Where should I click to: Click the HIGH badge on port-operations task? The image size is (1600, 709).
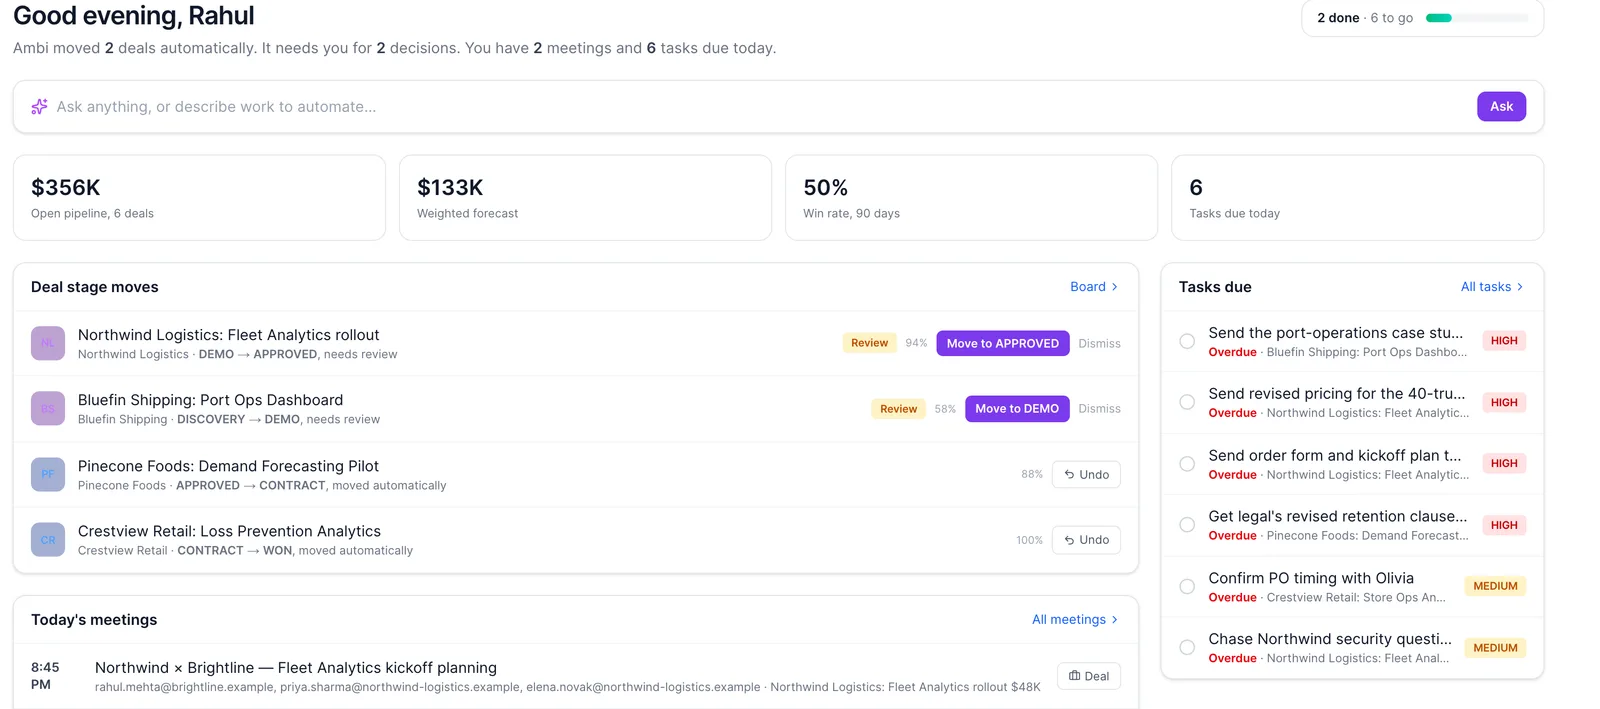1504,341
